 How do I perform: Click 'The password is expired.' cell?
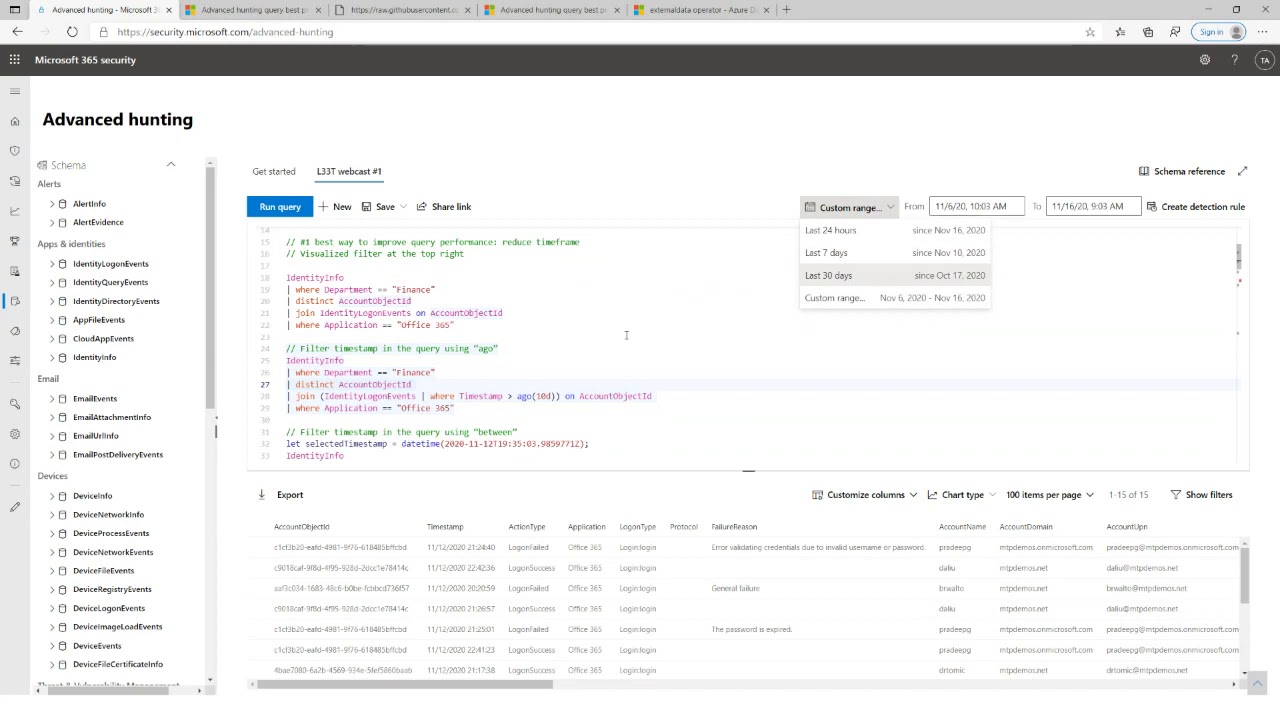click(x=752, y=629)
